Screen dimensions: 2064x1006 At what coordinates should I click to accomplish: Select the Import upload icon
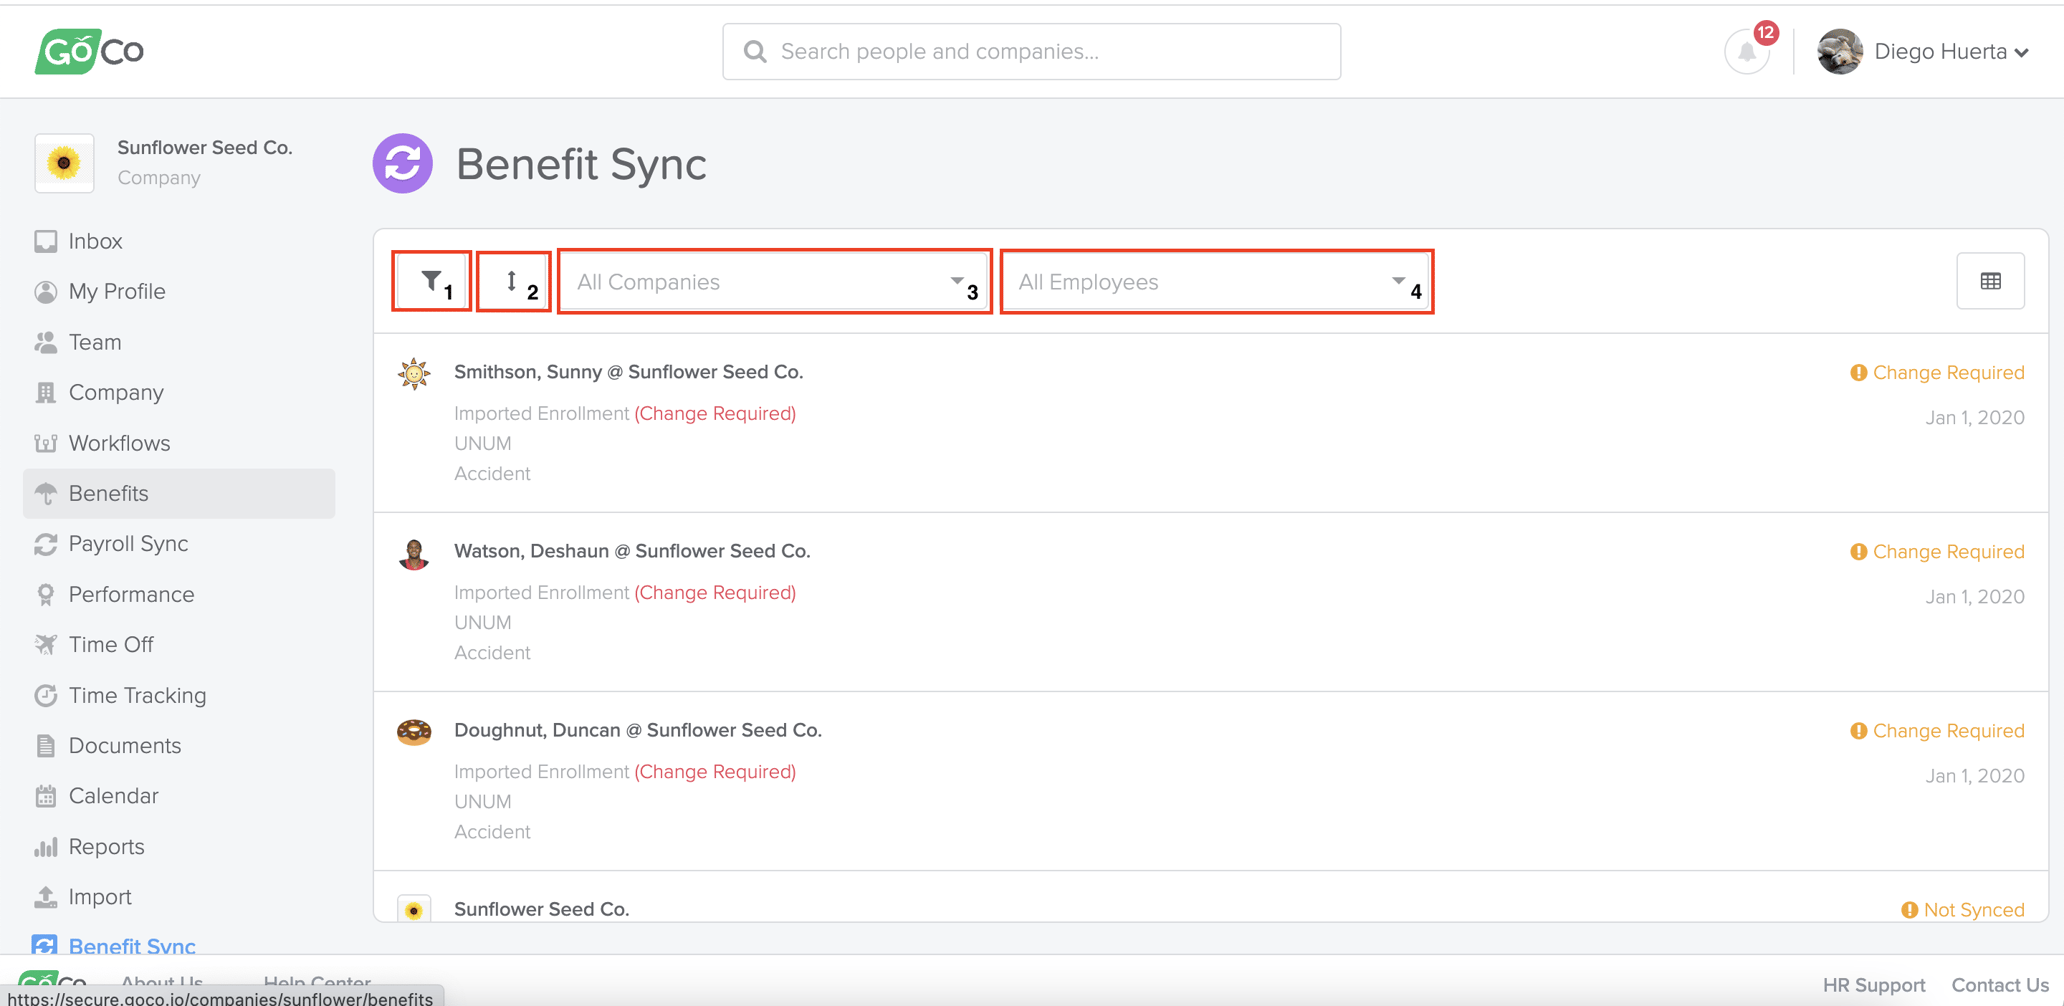46,896
